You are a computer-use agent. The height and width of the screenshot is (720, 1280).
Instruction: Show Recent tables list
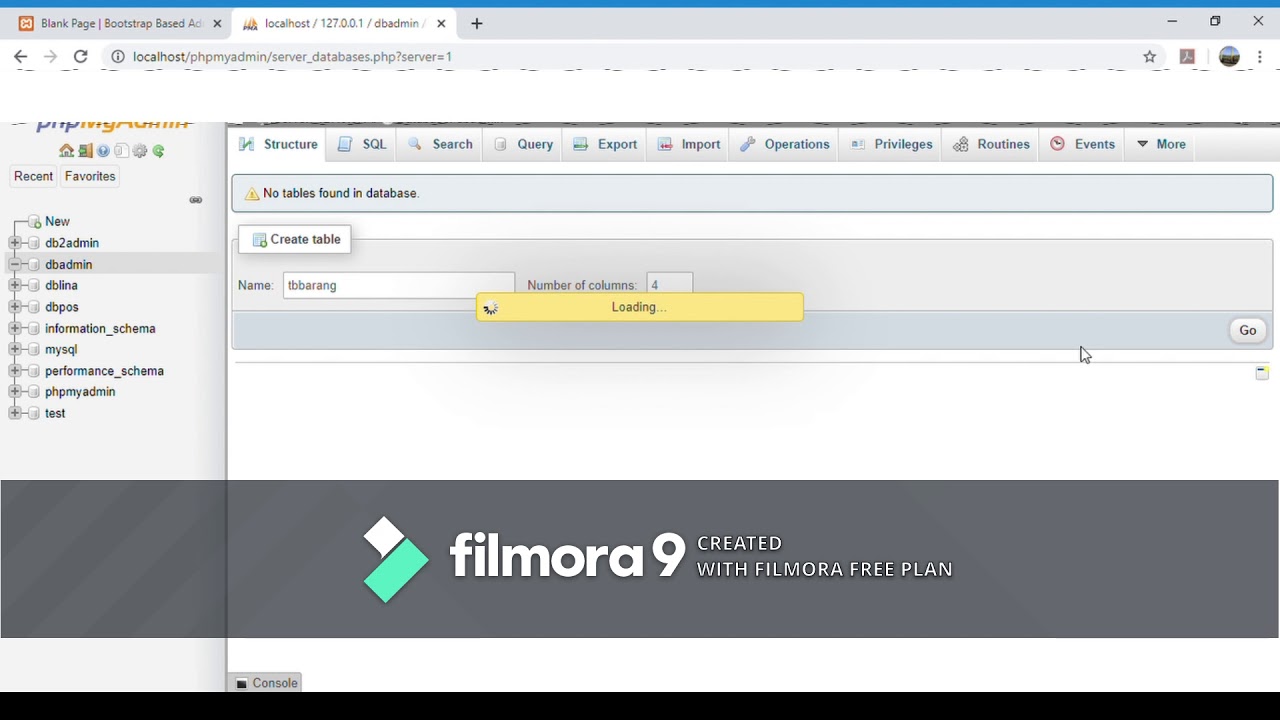[33, 176]
